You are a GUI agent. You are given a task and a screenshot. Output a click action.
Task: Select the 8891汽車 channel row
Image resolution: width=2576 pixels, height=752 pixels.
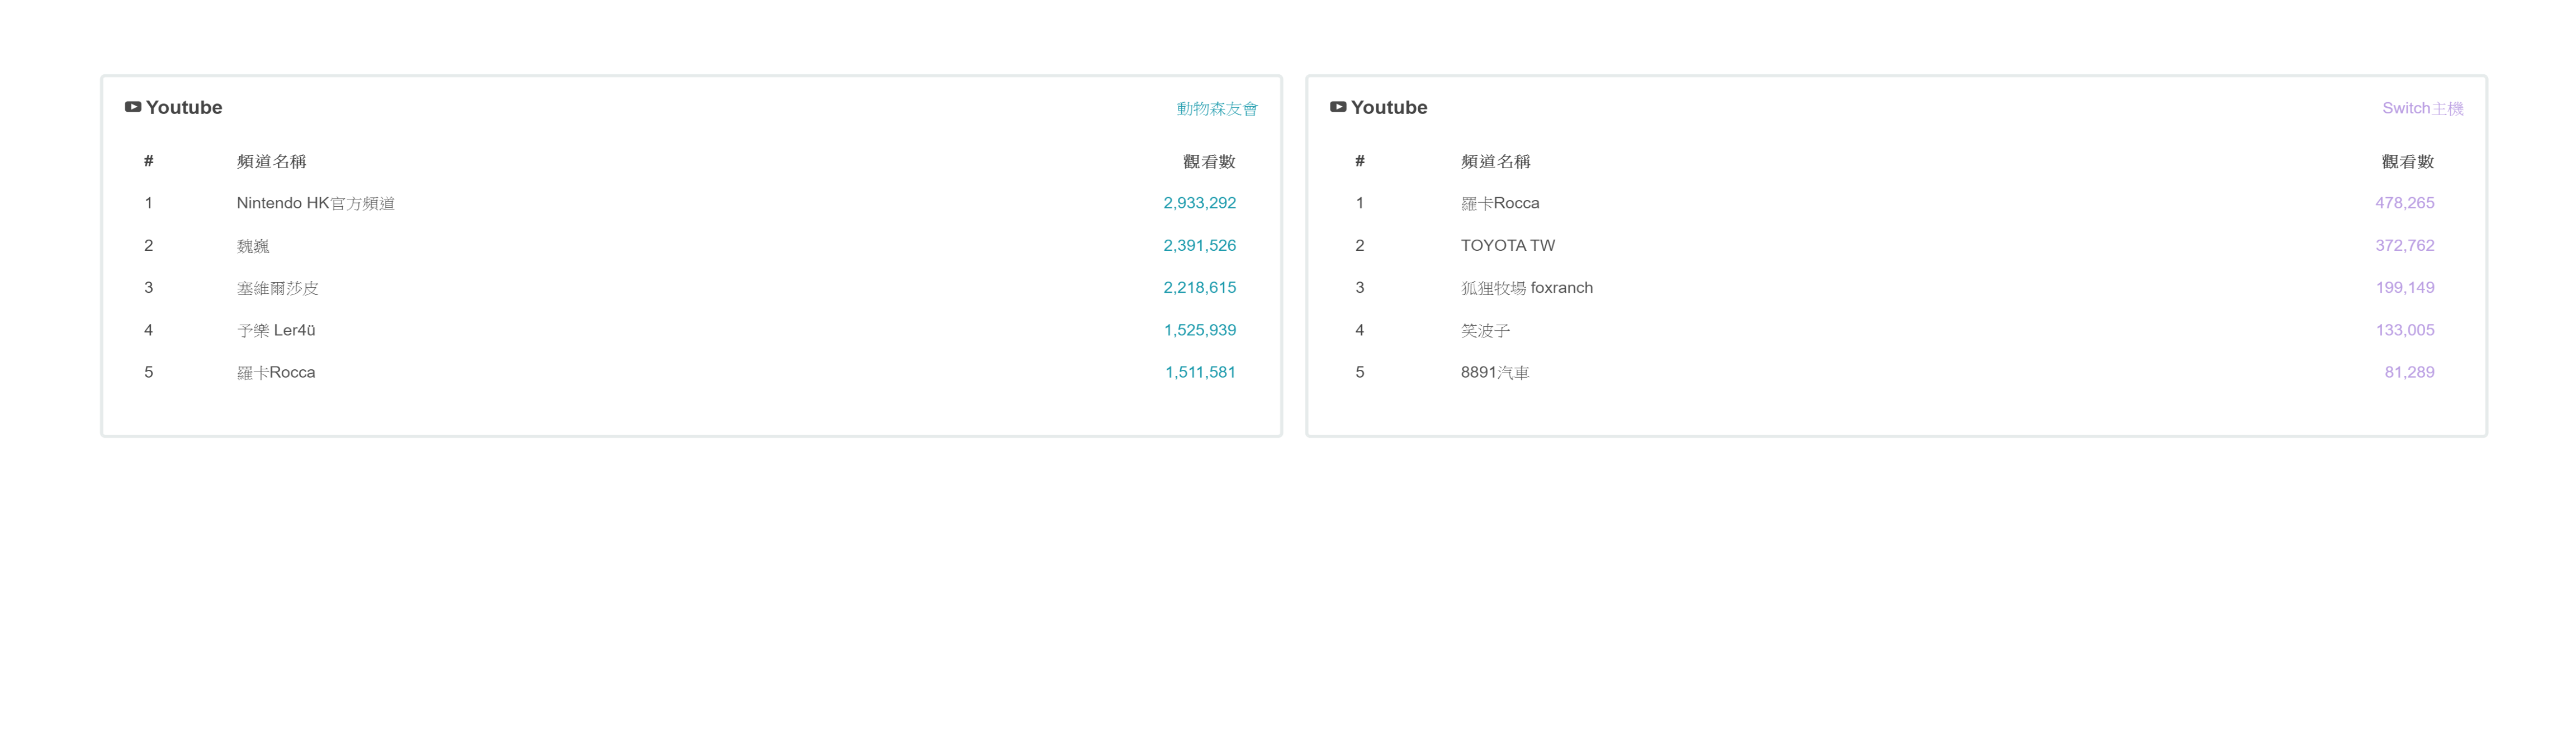coord(1494,372)
